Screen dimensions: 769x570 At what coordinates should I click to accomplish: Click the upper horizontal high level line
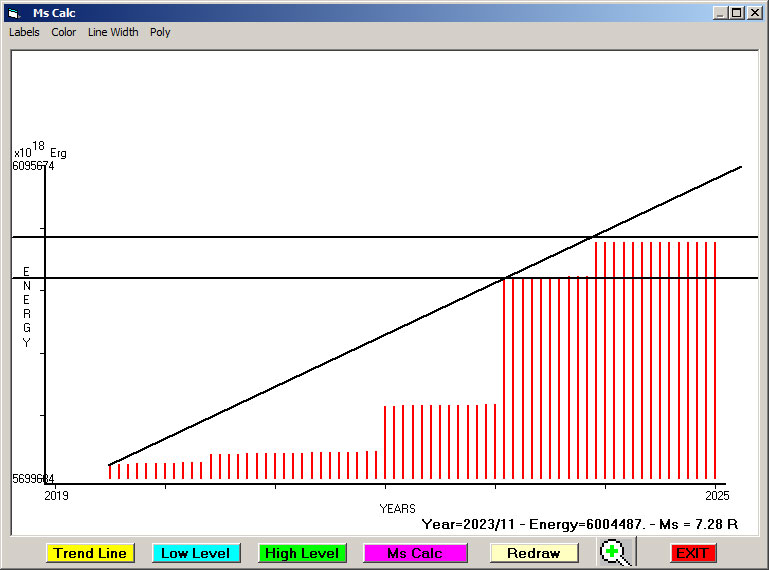click(x=385, y=237)
